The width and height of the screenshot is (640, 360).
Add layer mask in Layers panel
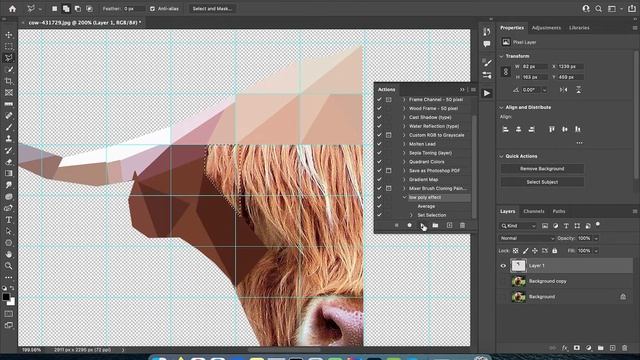(x=577, y=348)
